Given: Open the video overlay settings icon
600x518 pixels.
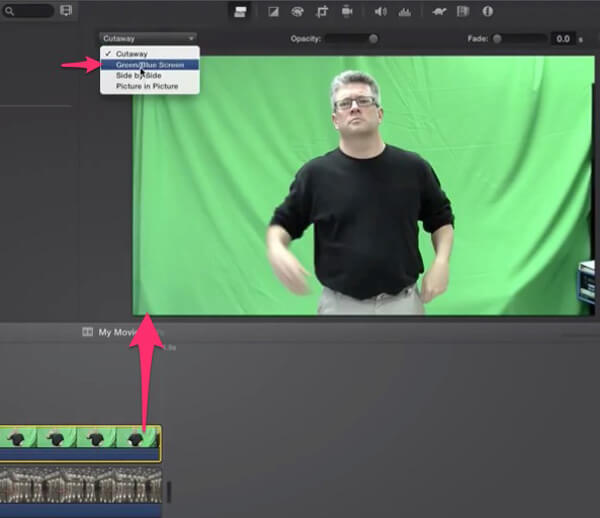Looking at the screenshot, I should 240,12.
